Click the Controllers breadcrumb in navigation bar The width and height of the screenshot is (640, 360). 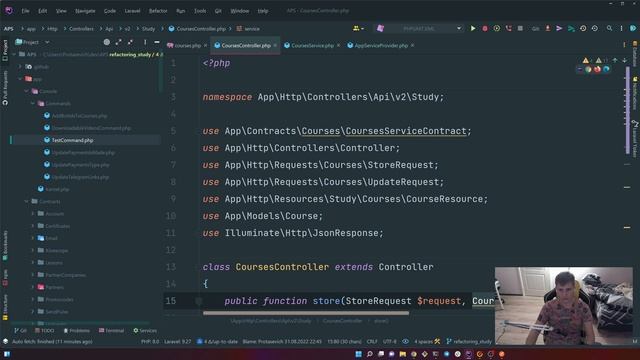(81, 29)
